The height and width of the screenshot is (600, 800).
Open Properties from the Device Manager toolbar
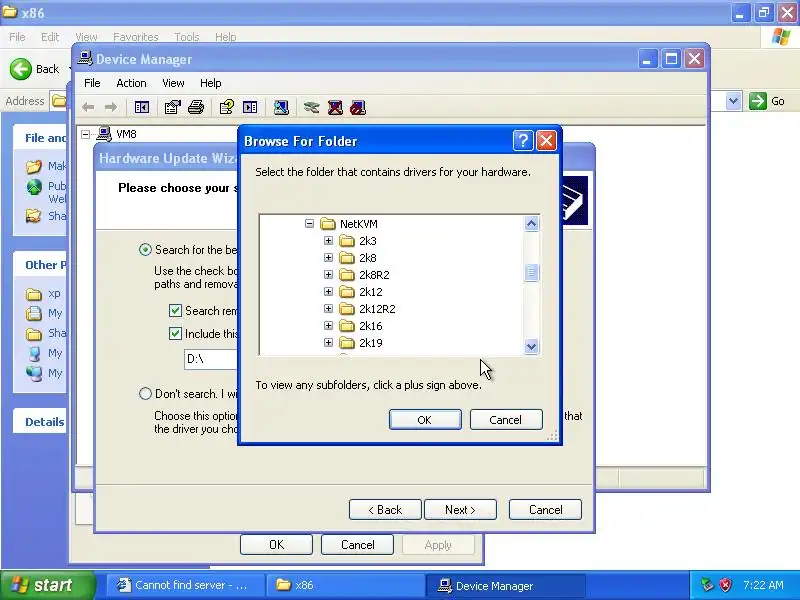[172, 107]
